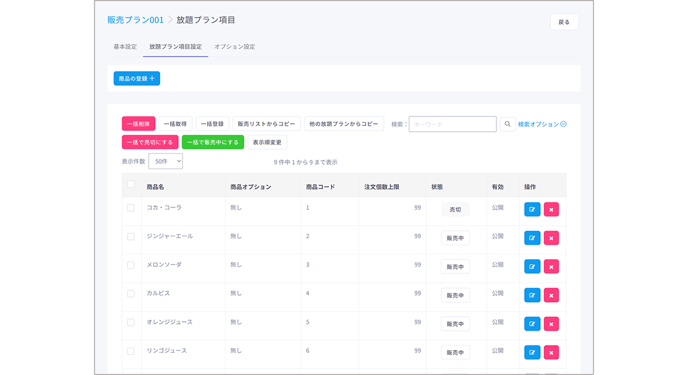Viewport: 688px width, 375px height.
Task: Click 他の放題プランからコピー button
Action: coord(344,124)
